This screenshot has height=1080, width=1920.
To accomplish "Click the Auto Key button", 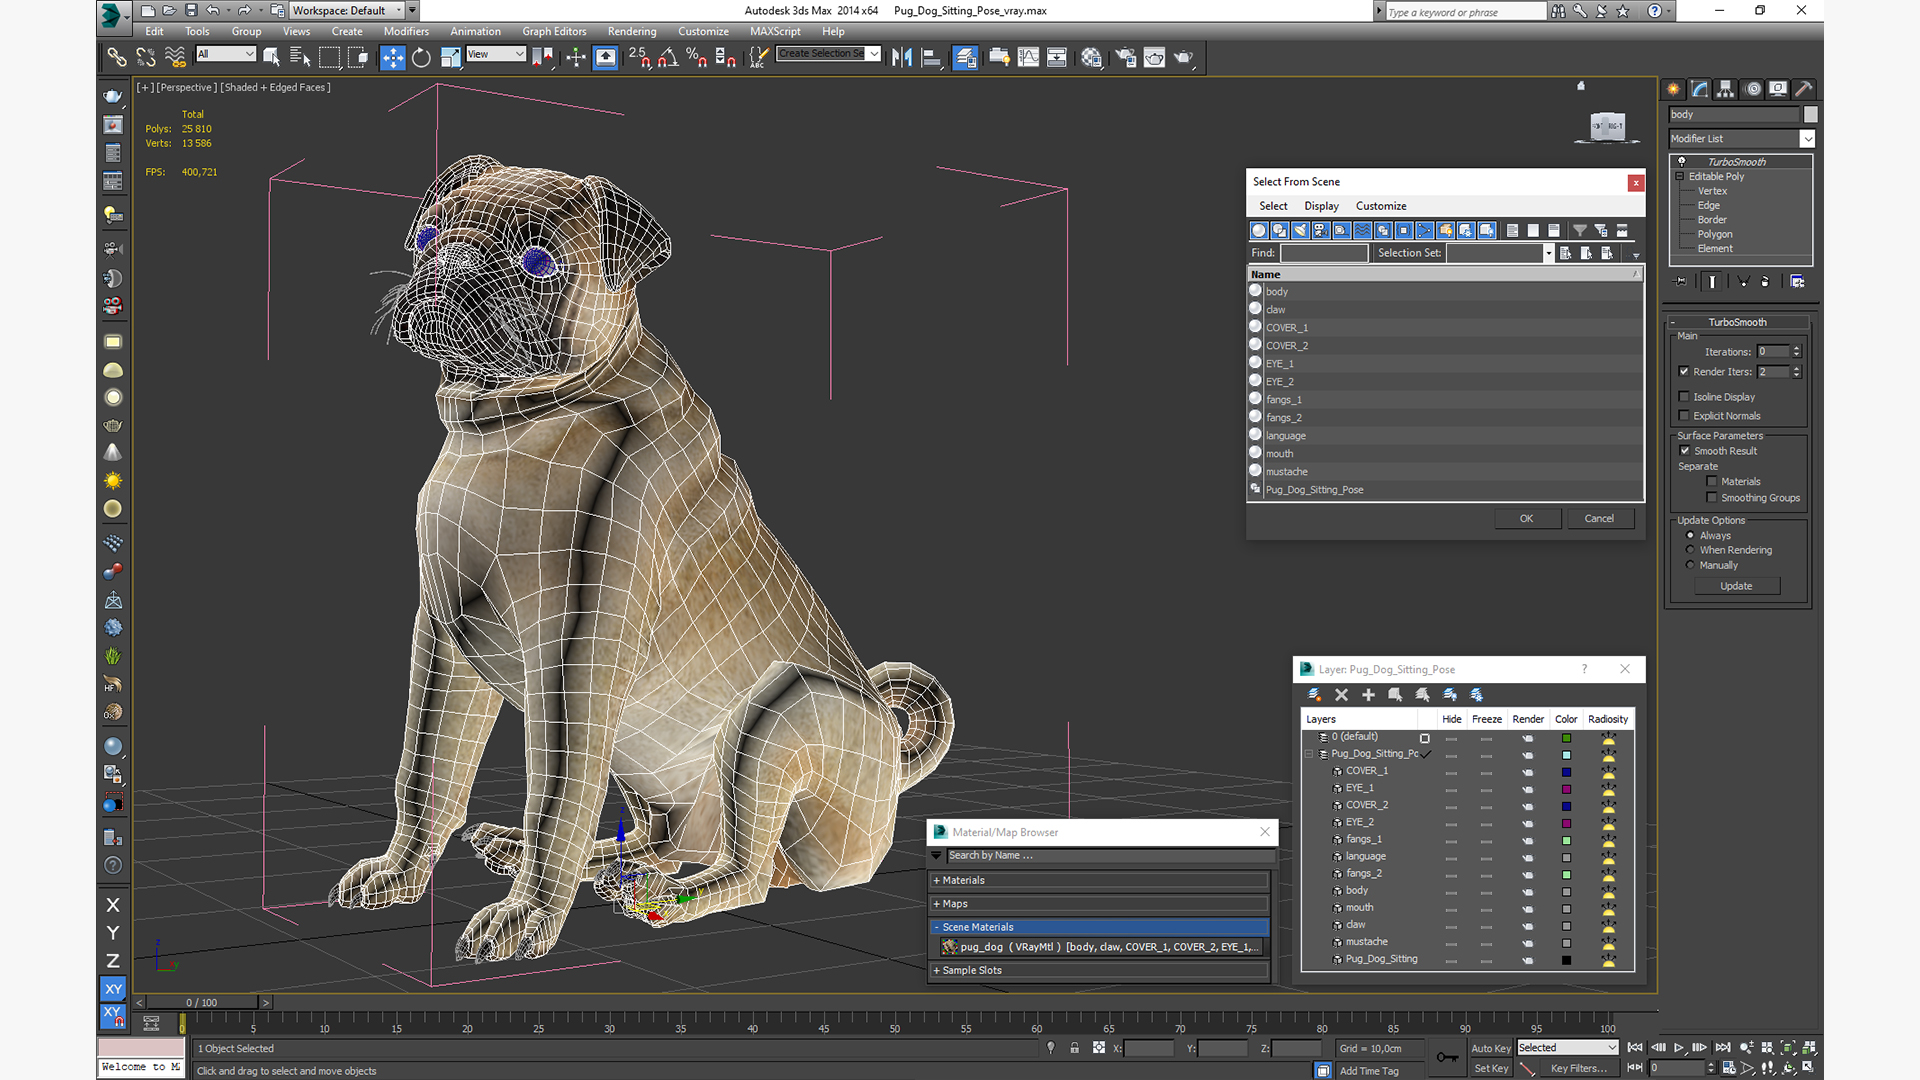I will [x=1490, y=1049].
